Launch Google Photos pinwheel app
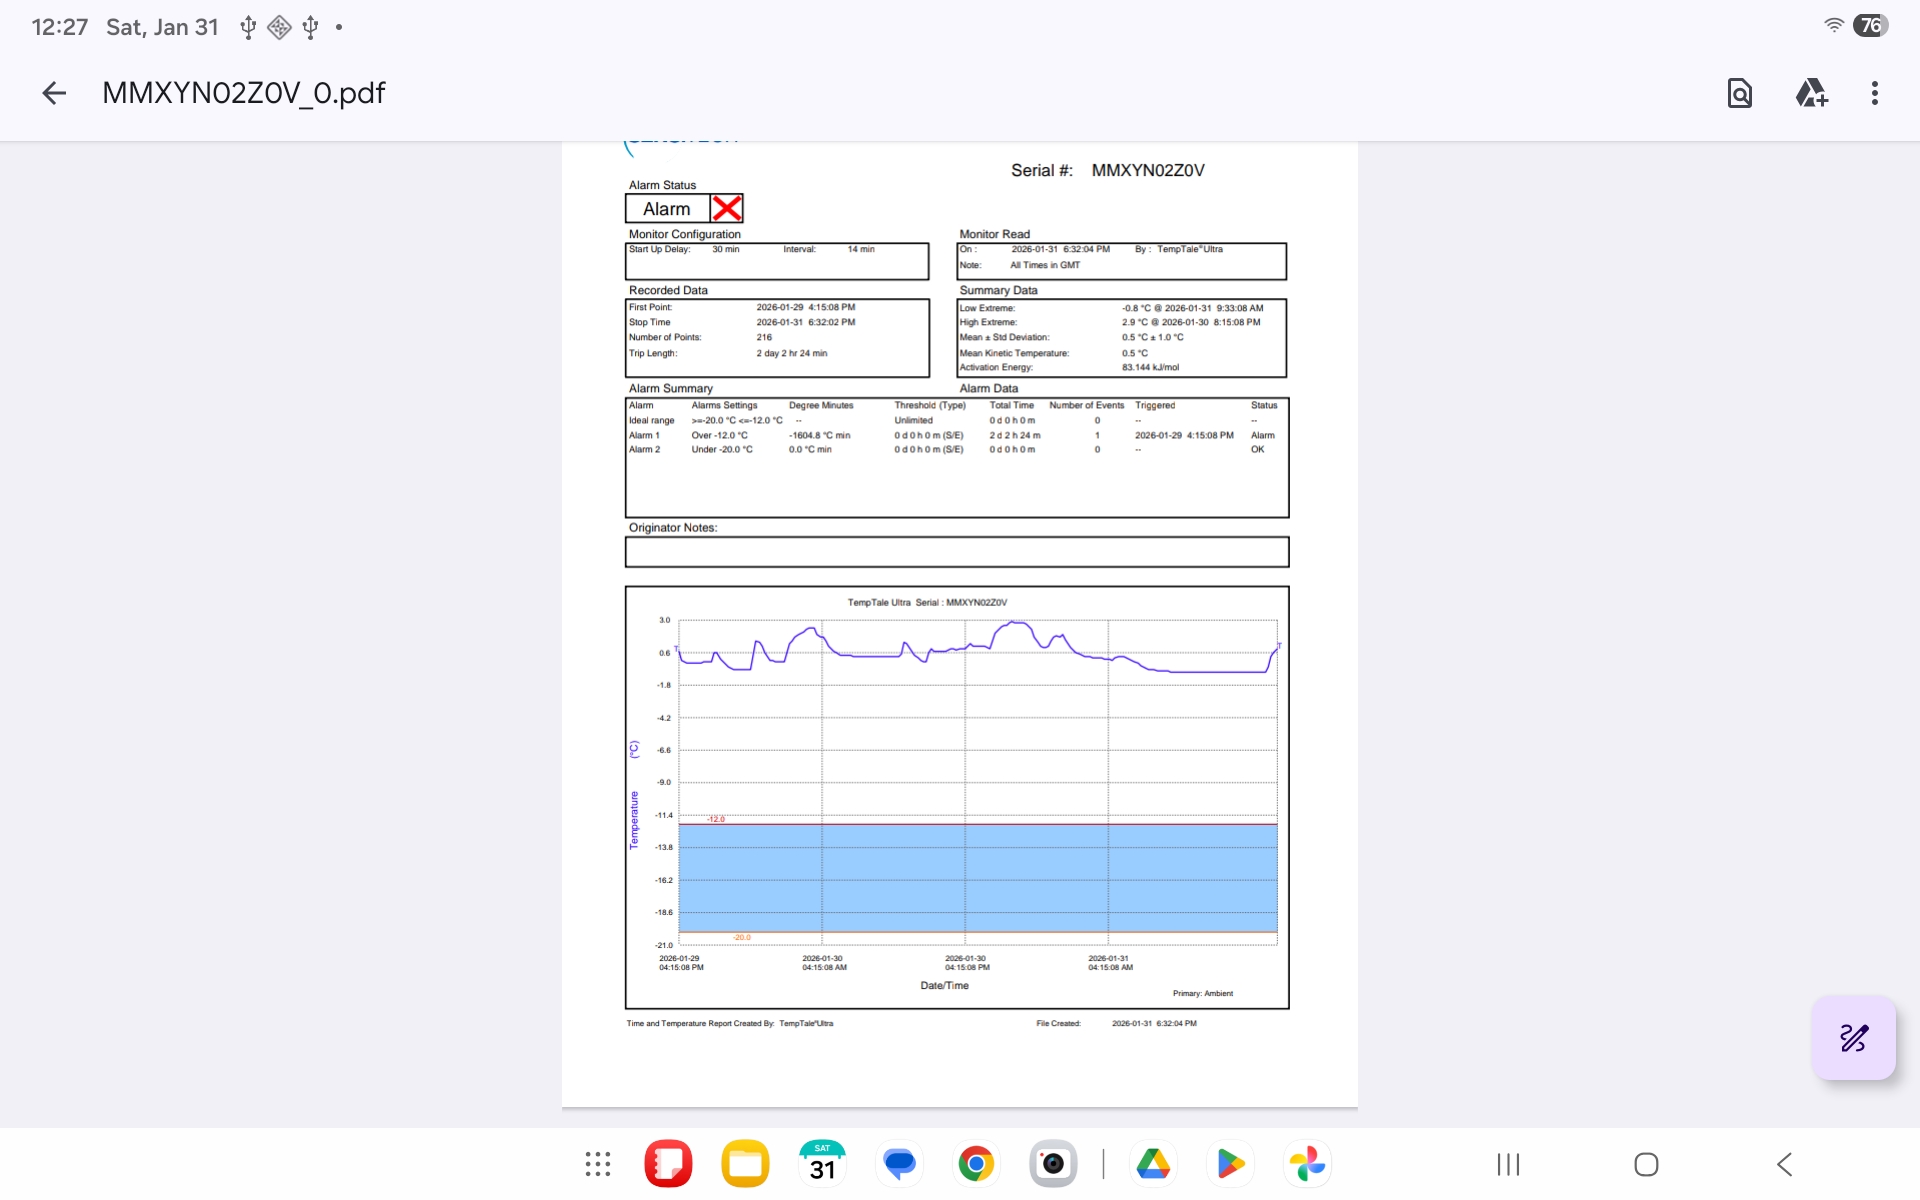1920x1200 pixels. coord(1307,1164)
